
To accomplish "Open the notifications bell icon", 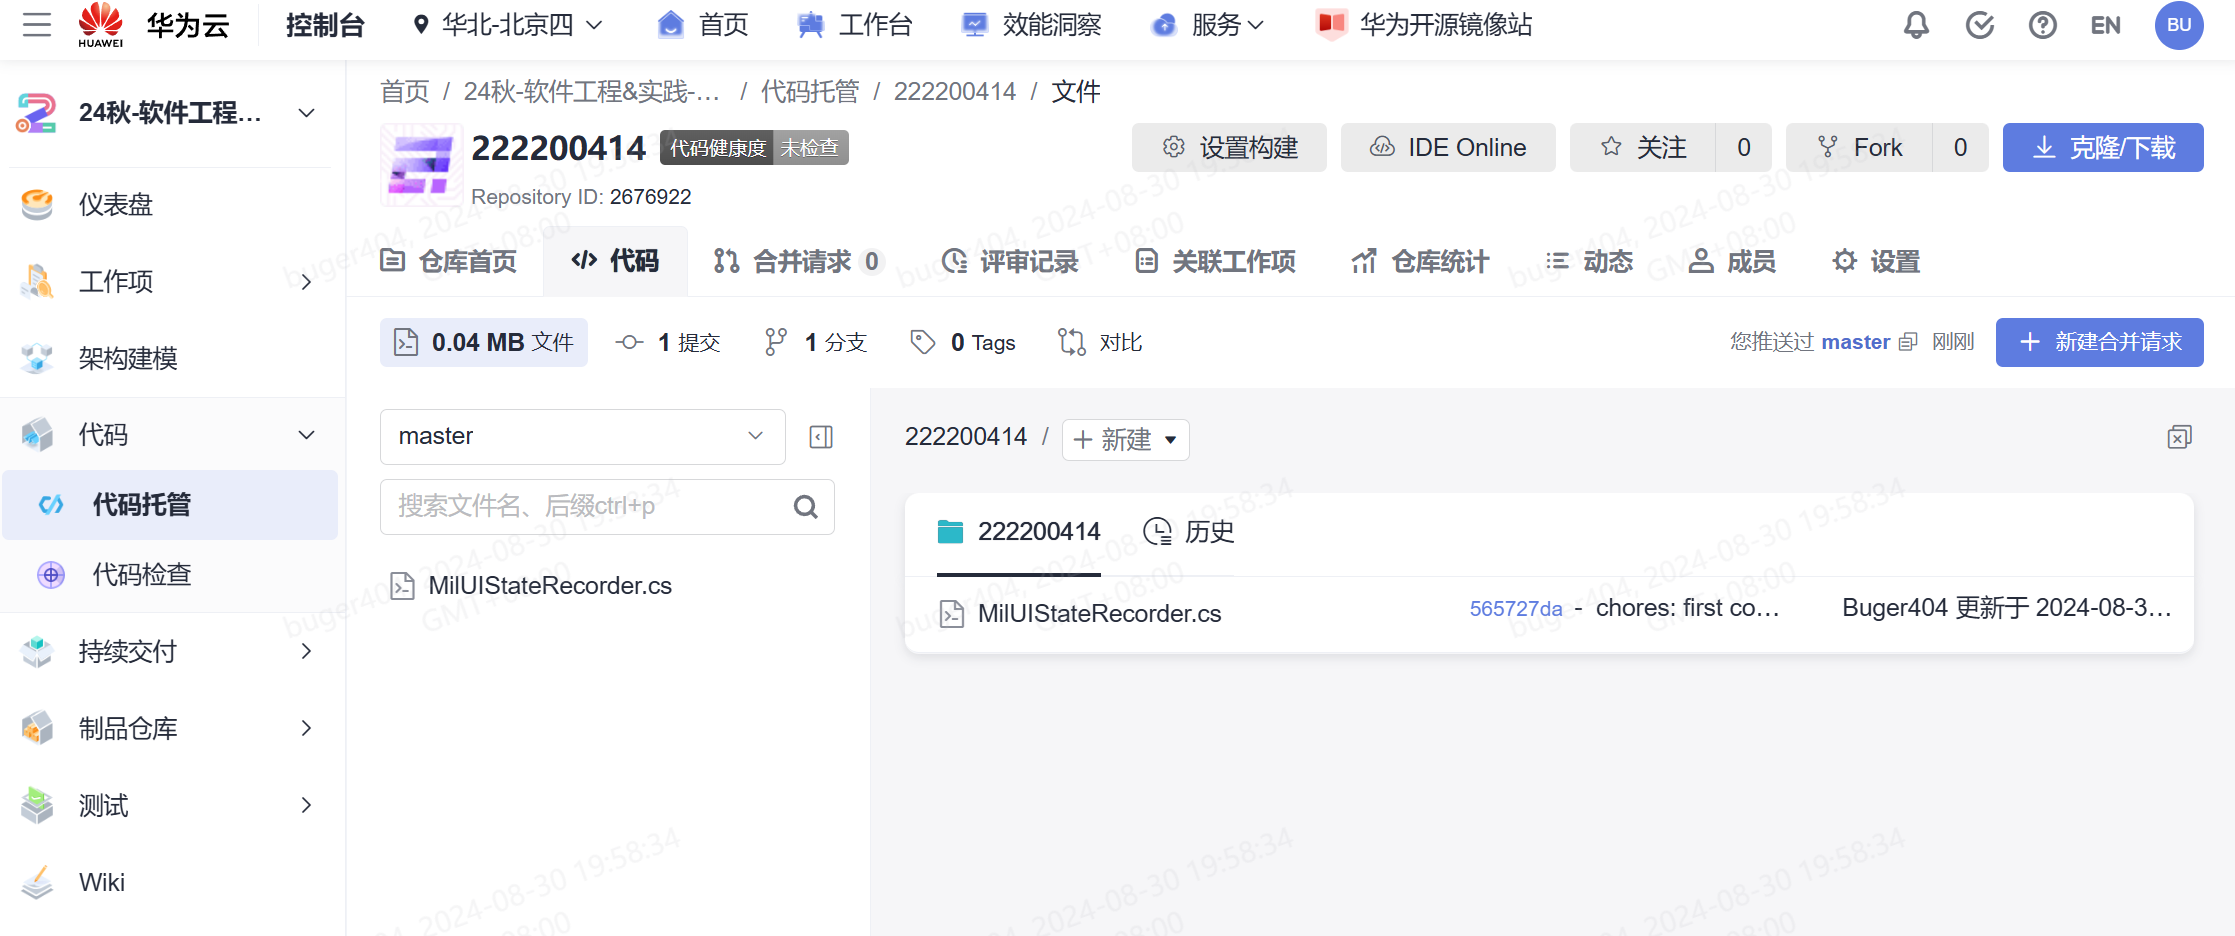I will coord(1916,25).
